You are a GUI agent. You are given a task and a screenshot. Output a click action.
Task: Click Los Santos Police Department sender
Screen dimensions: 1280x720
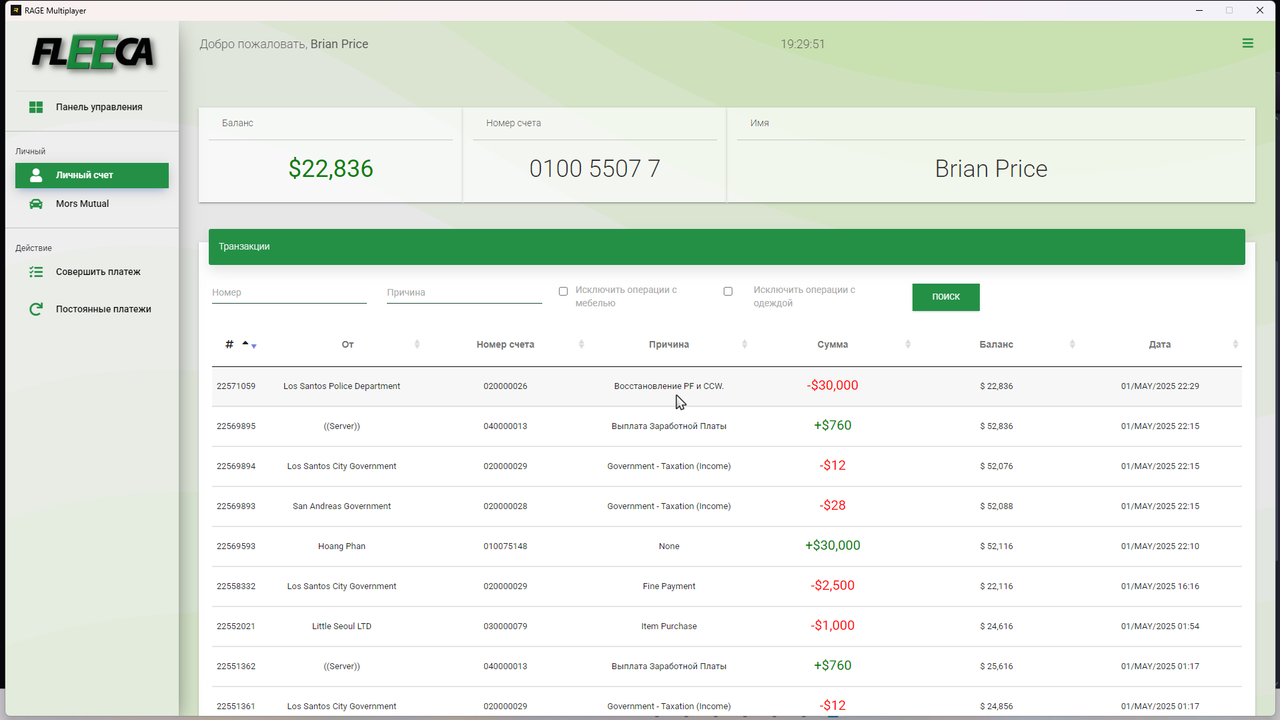coord(342,386)
